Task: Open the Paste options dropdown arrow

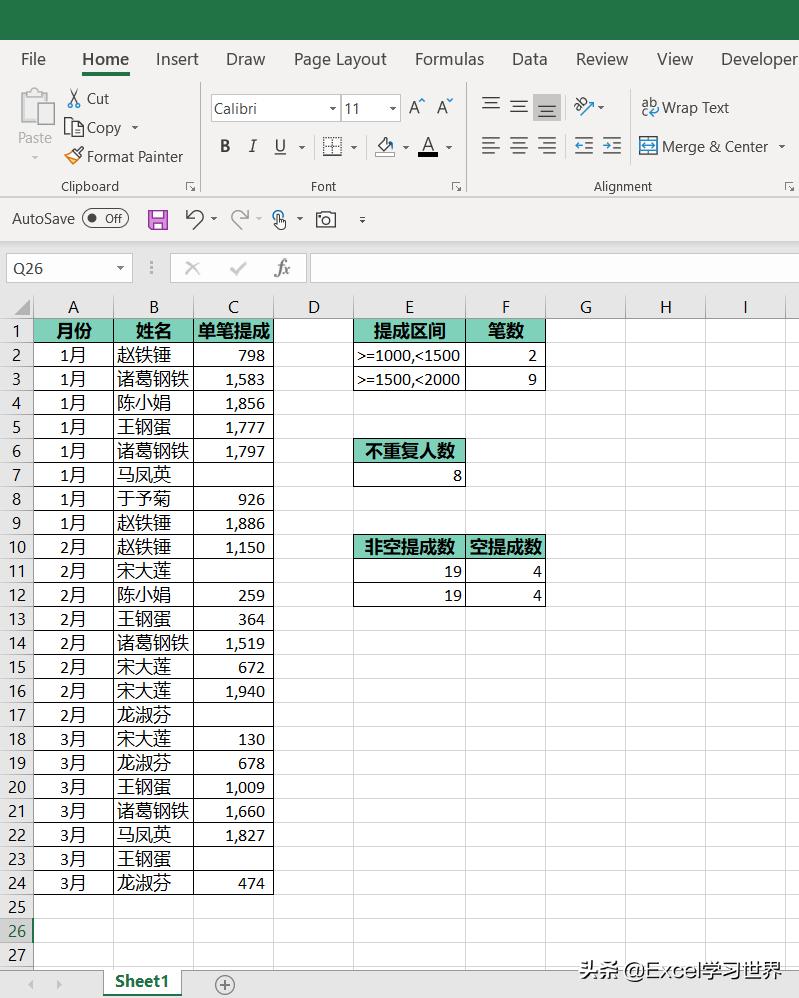Action: [35, 157]
